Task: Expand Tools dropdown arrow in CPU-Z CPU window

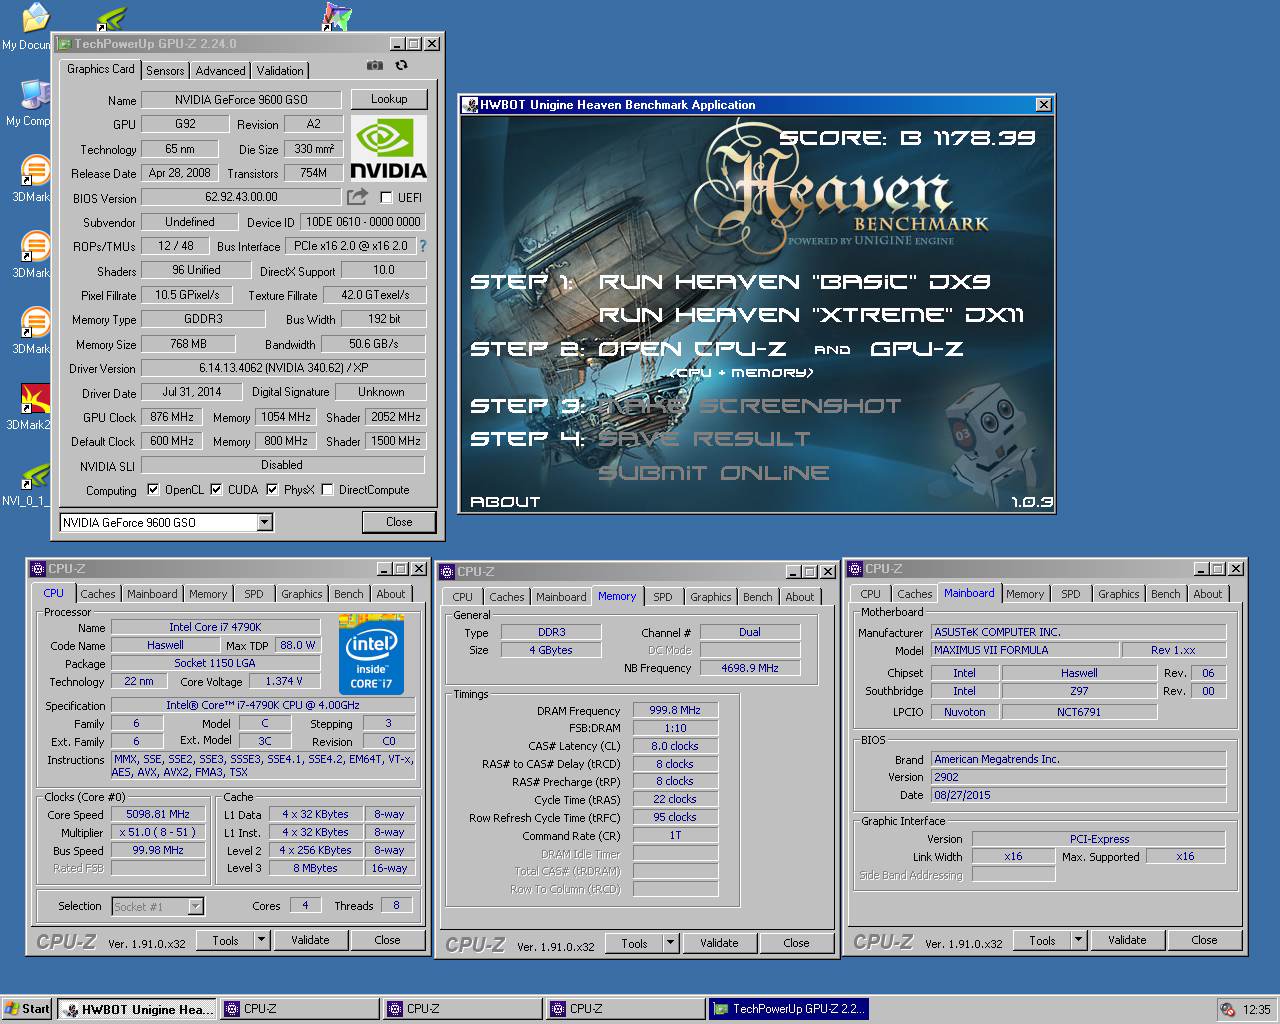Action: click(x=262, y=940)
